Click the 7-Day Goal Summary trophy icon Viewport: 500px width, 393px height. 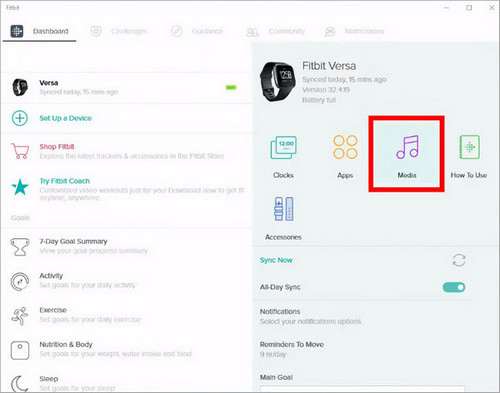(x=20, y=247)
